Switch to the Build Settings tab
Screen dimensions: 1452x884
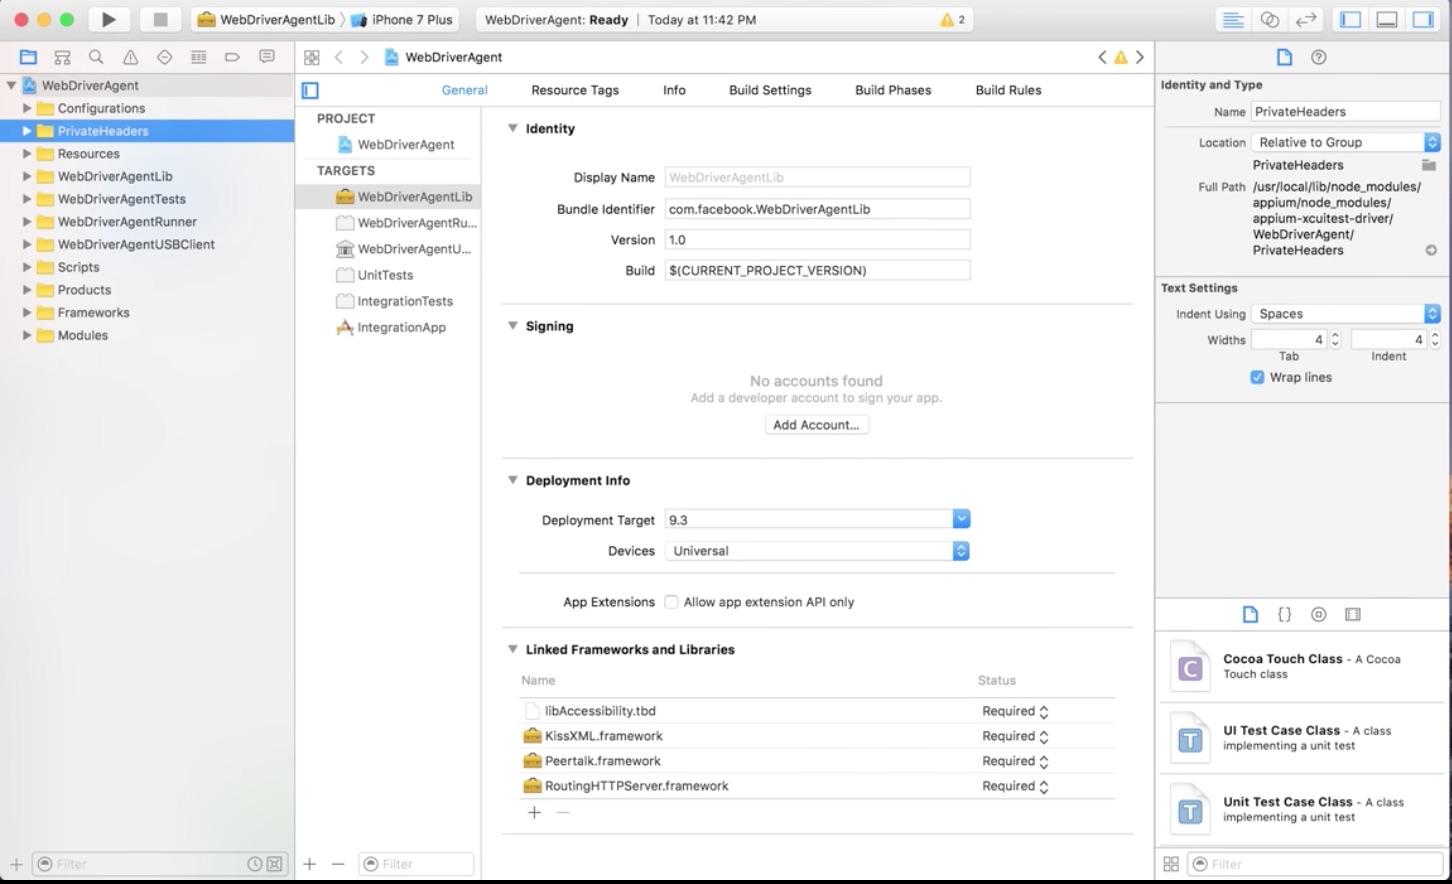click(x=770, y=90)
